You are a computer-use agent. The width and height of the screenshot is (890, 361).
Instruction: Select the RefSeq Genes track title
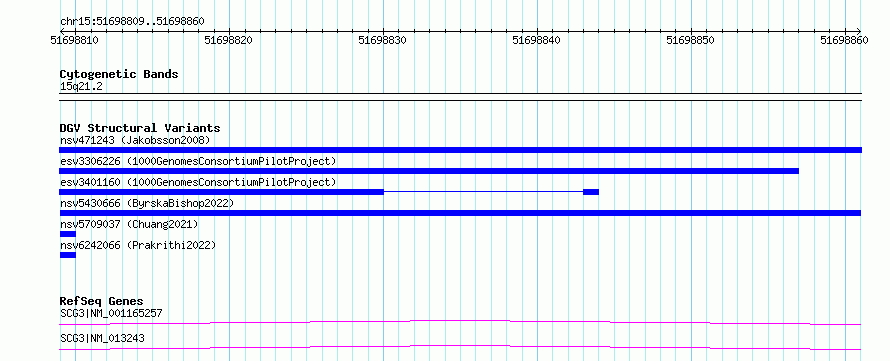[102, 301]
